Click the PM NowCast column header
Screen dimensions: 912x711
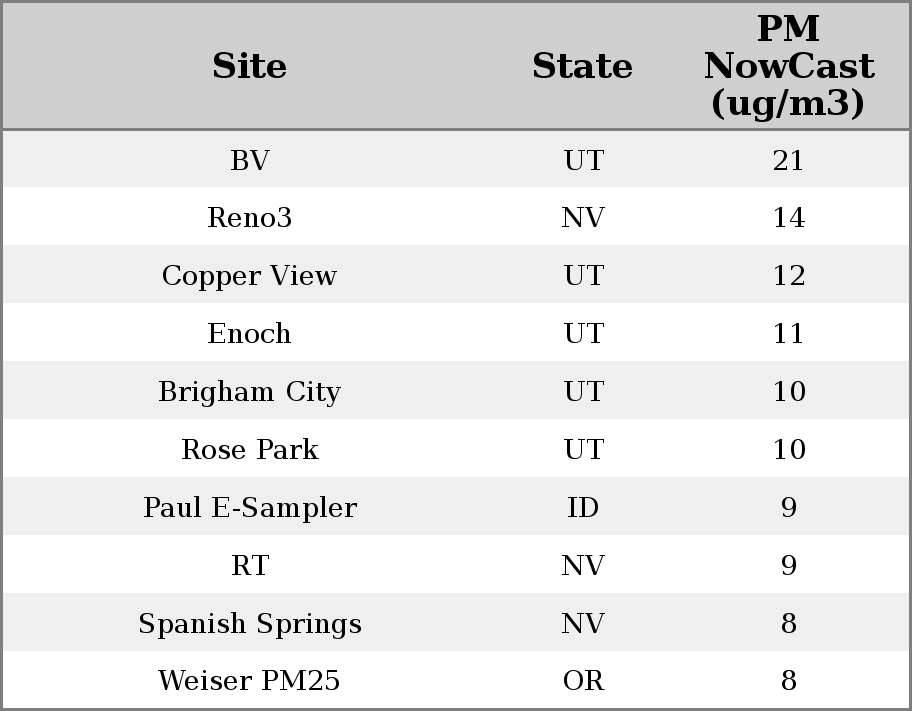[x=788, y=67]
